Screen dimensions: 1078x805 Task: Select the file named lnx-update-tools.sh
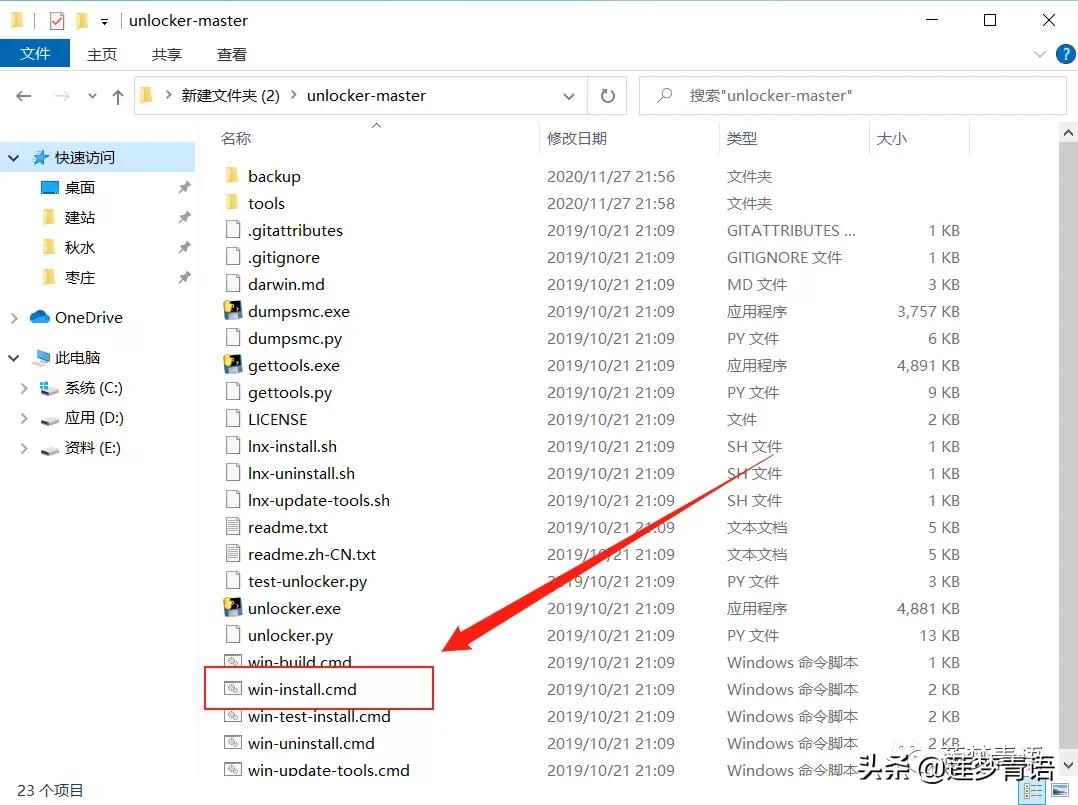[319, 500]
